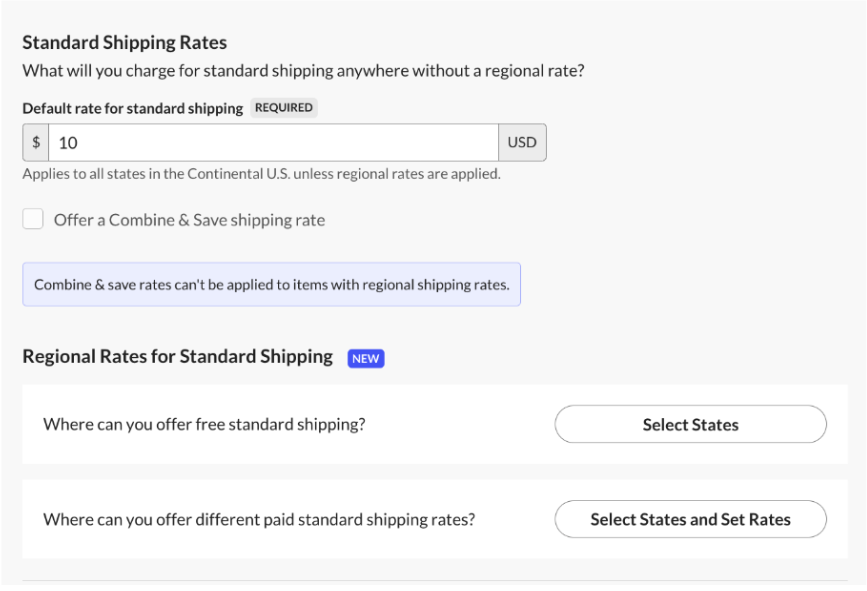Viewport: 867px width, 591px height.
Task: Click the USD currency suffix
Action: point(522,143)
